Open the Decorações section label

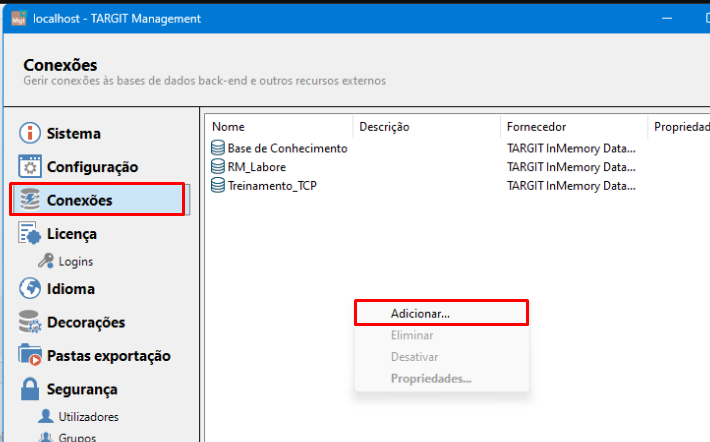tap(86, 322)
